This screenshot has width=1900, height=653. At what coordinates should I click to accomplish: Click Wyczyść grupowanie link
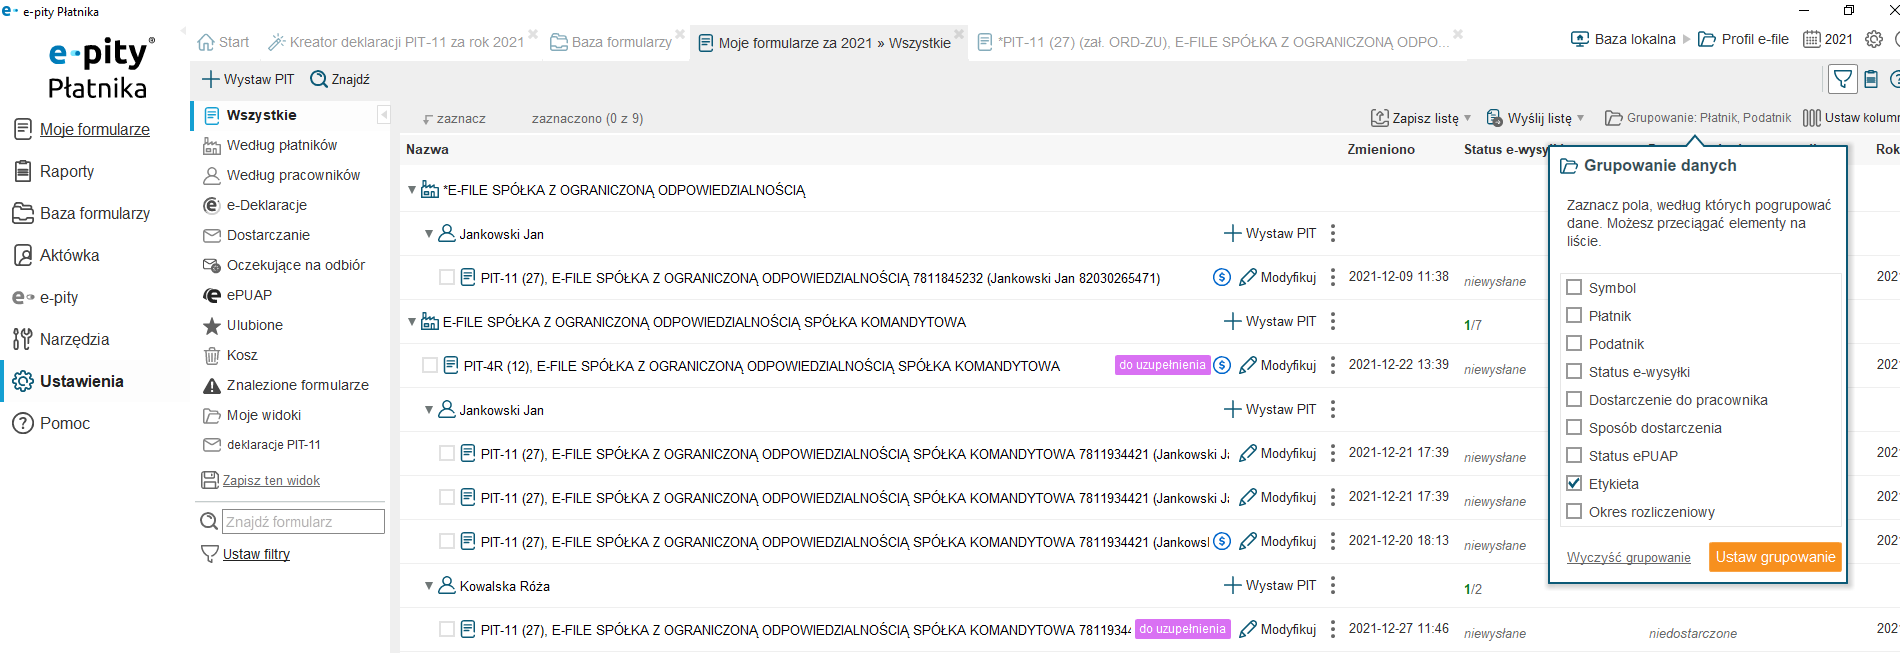pos(1628,558)
